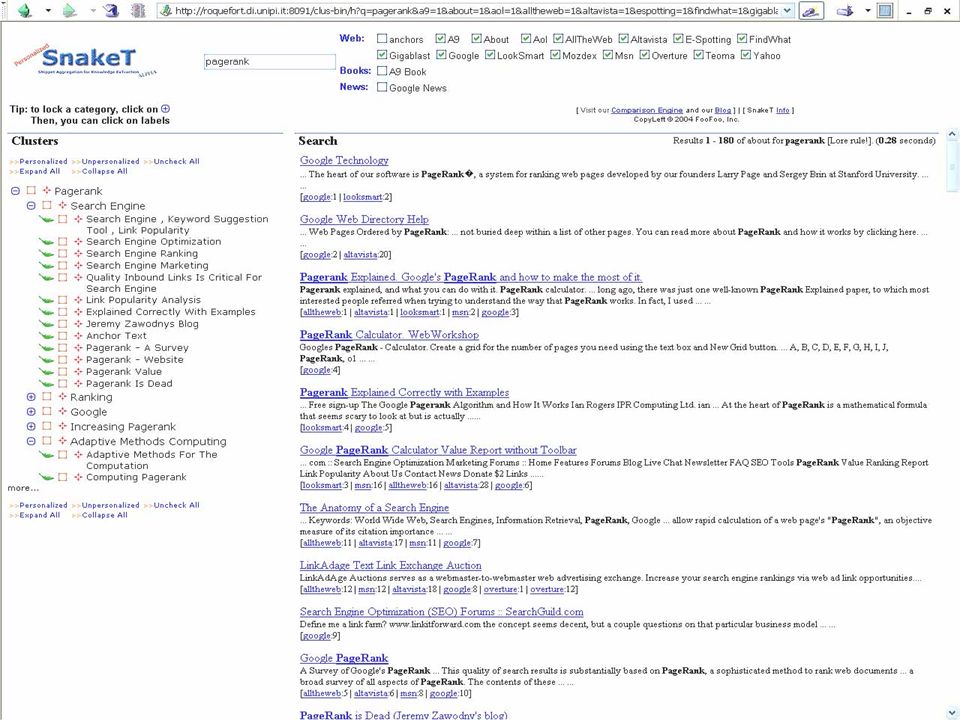Click red lock cross next to Explained Correctly With Examples
Screen dimensions: 960x720
pyautogui.click(x=78, y=312)
